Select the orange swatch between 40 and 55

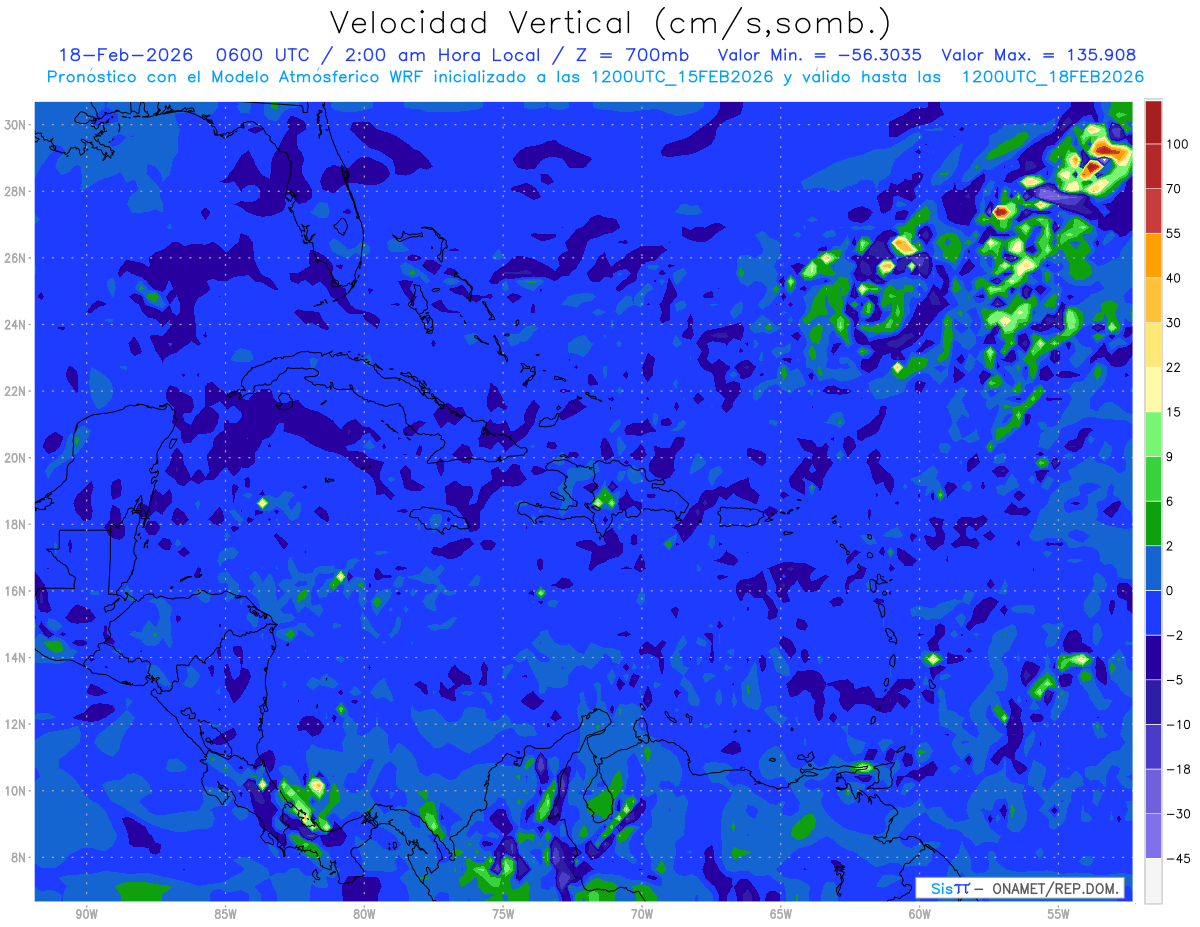pos(1153,255)
